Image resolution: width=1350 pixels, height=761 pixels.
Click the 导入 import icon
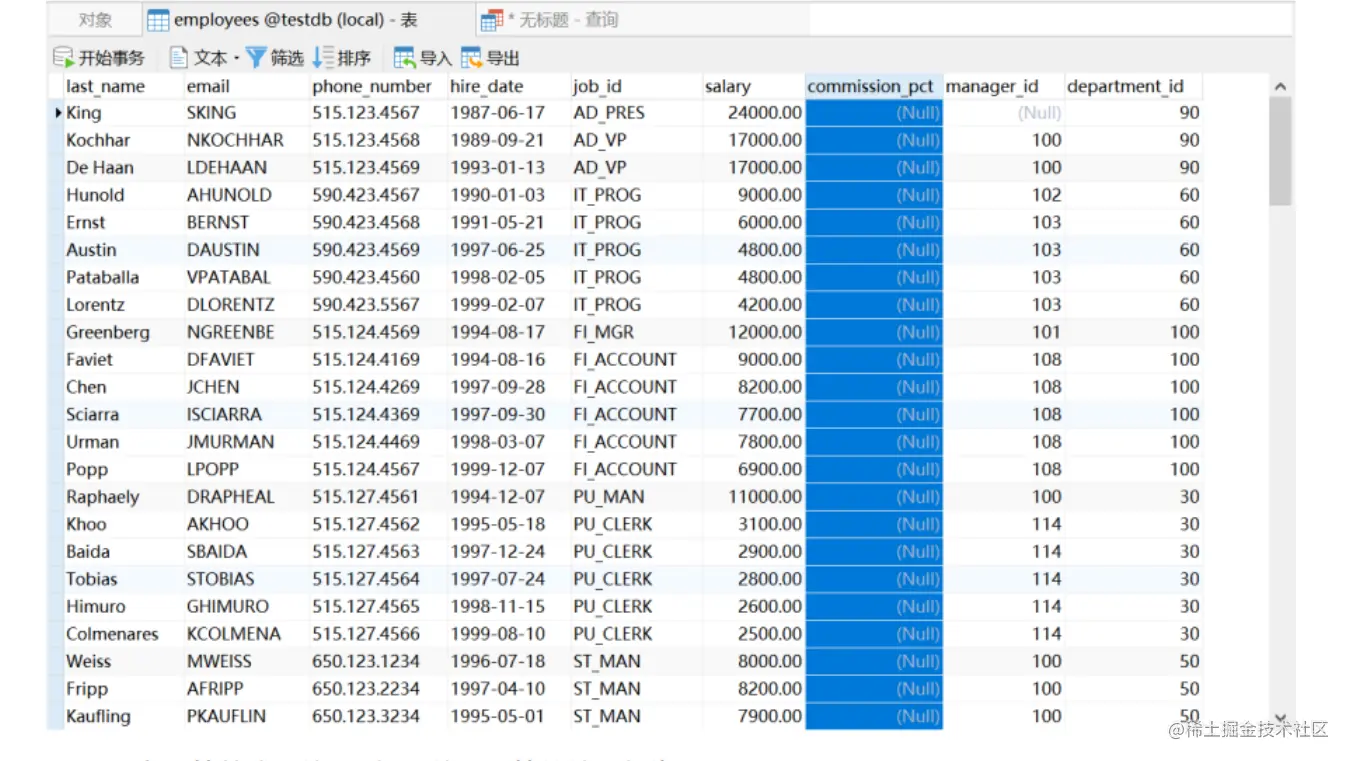(404, 57)
